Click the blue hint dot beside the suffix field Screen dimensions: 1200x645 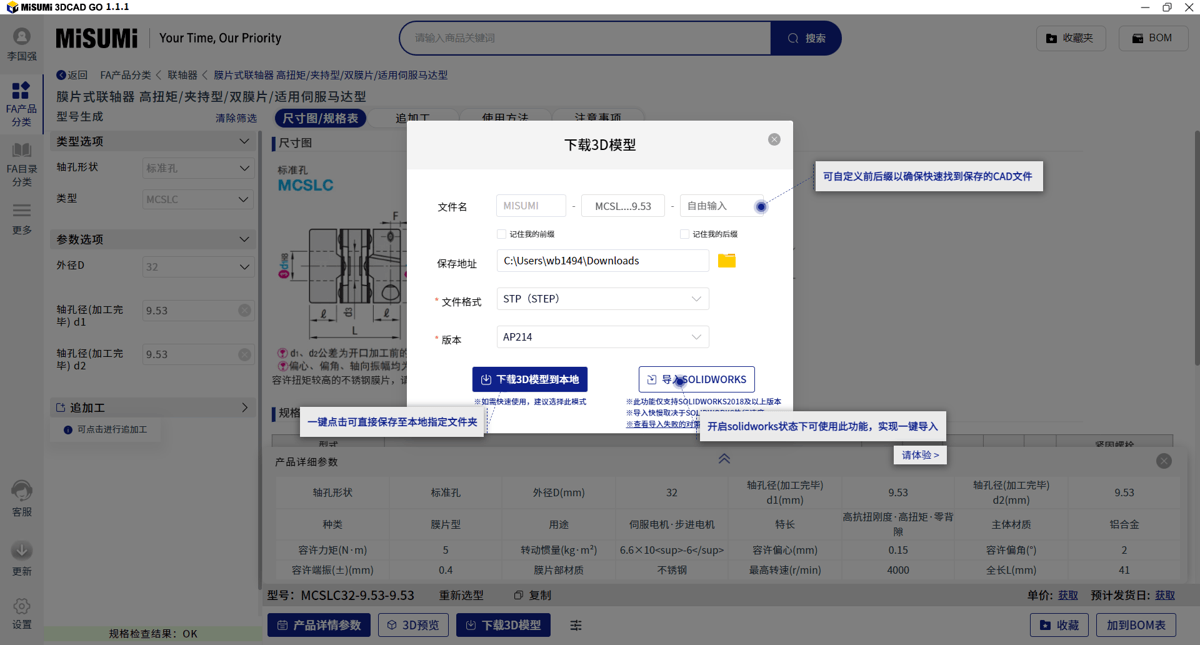point(761,207)
